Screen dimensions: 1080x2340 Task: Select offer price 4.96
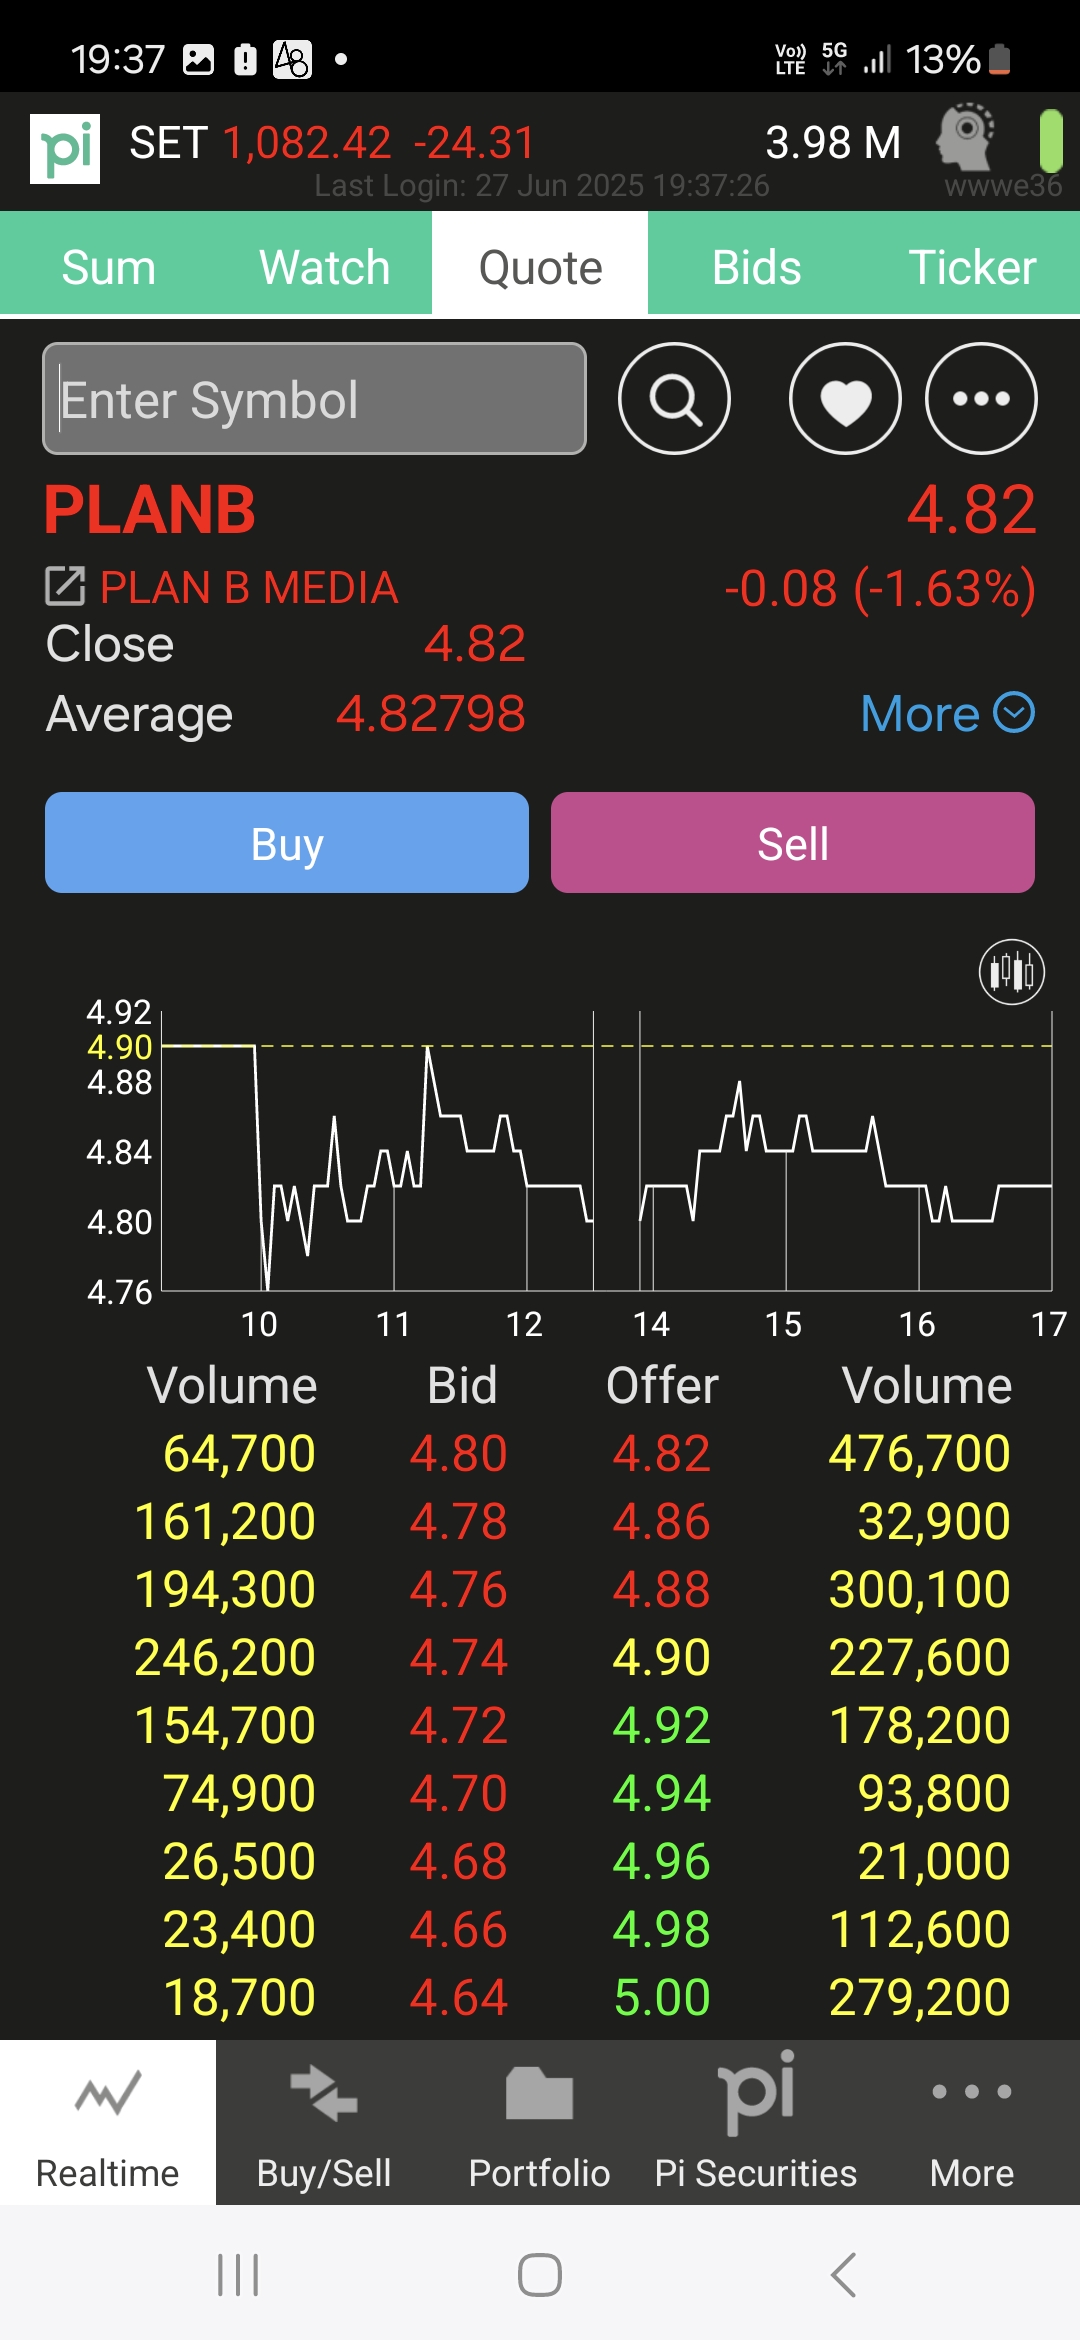click(662, 1861)
